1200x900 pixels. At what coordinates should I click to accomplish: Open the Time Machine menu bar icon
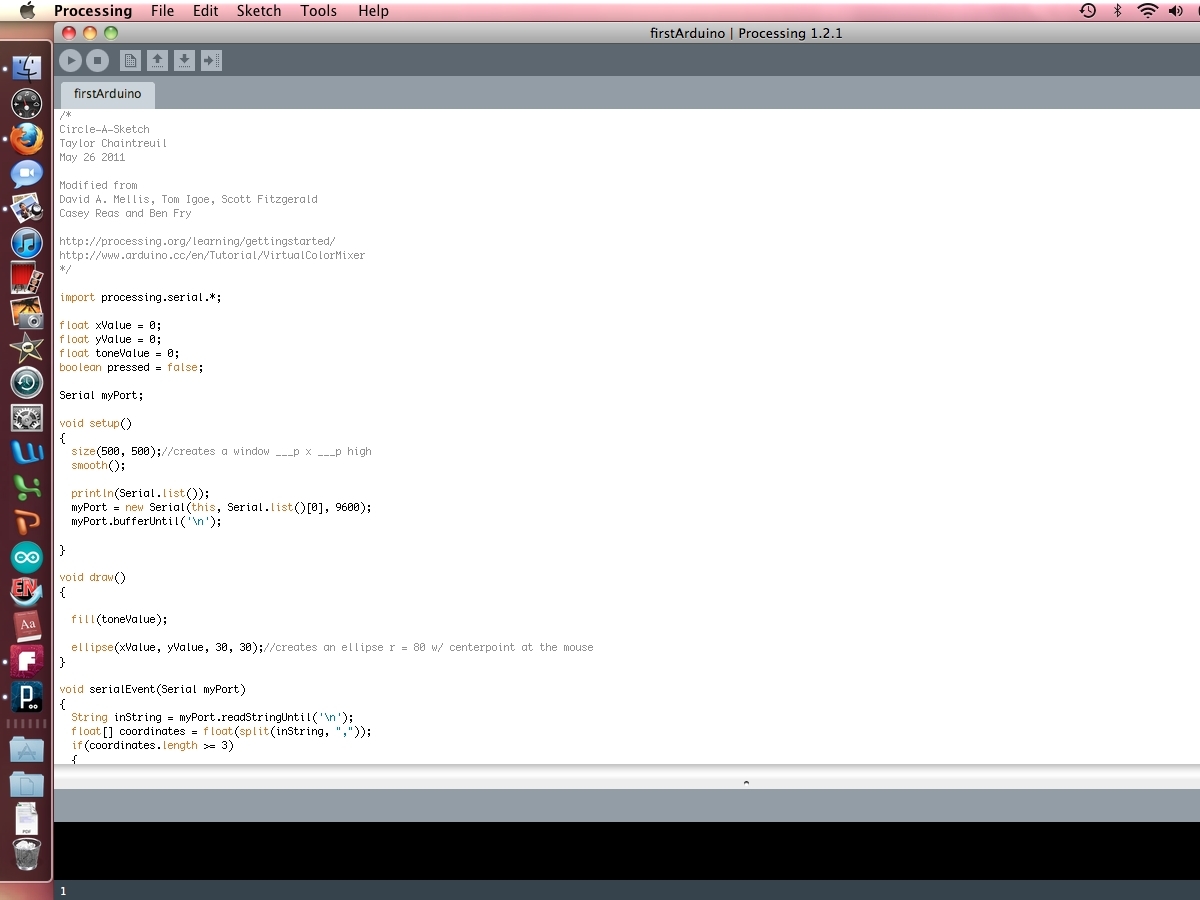[1088, 11]
